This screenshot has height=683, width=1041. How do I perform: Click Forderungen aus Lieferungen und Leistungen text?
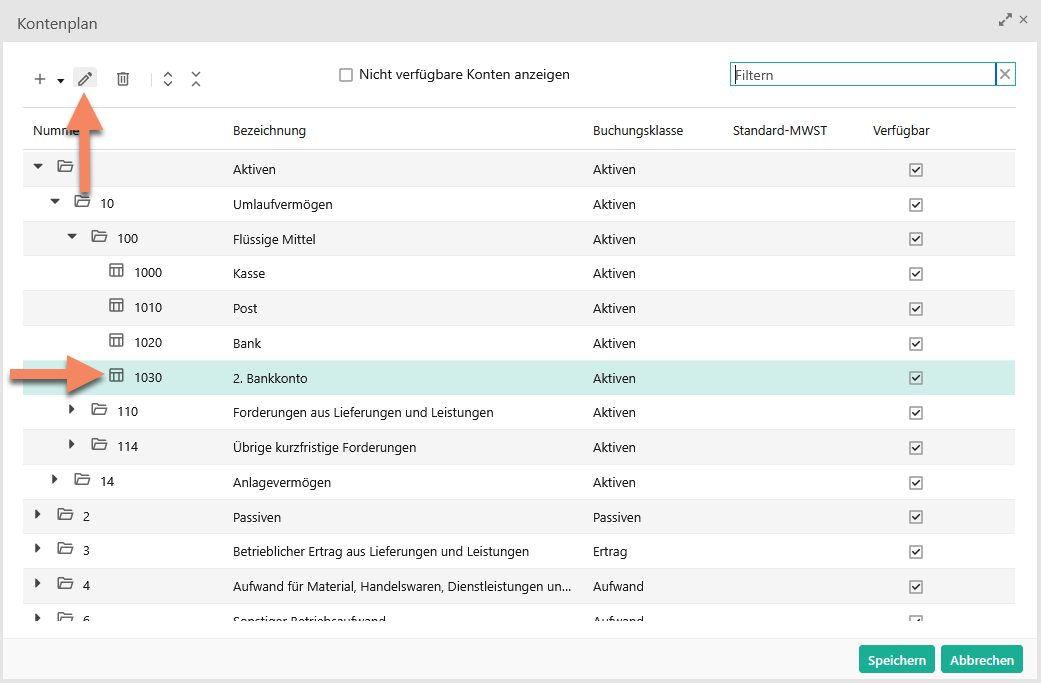click(x=362, y=413)
